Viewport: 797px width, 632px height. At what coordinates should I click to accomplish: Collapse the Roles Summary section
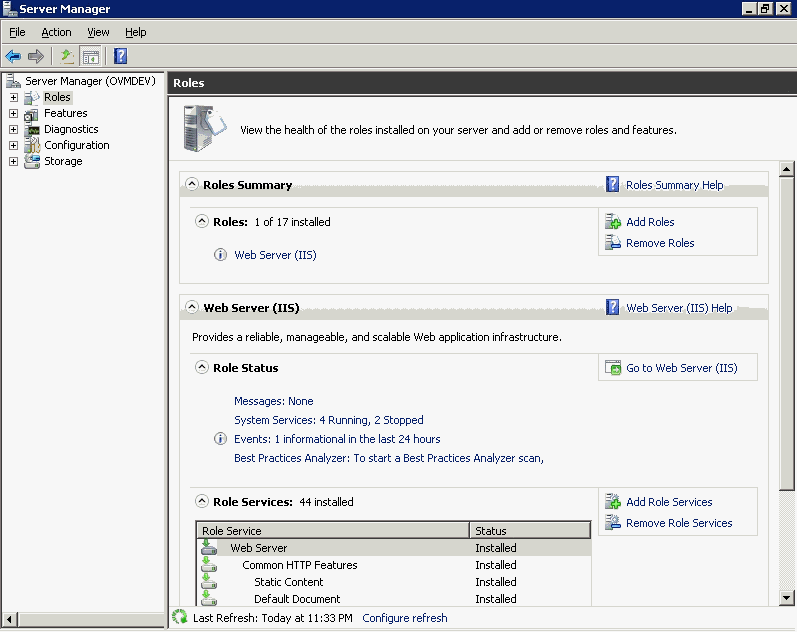coord(192,184)
